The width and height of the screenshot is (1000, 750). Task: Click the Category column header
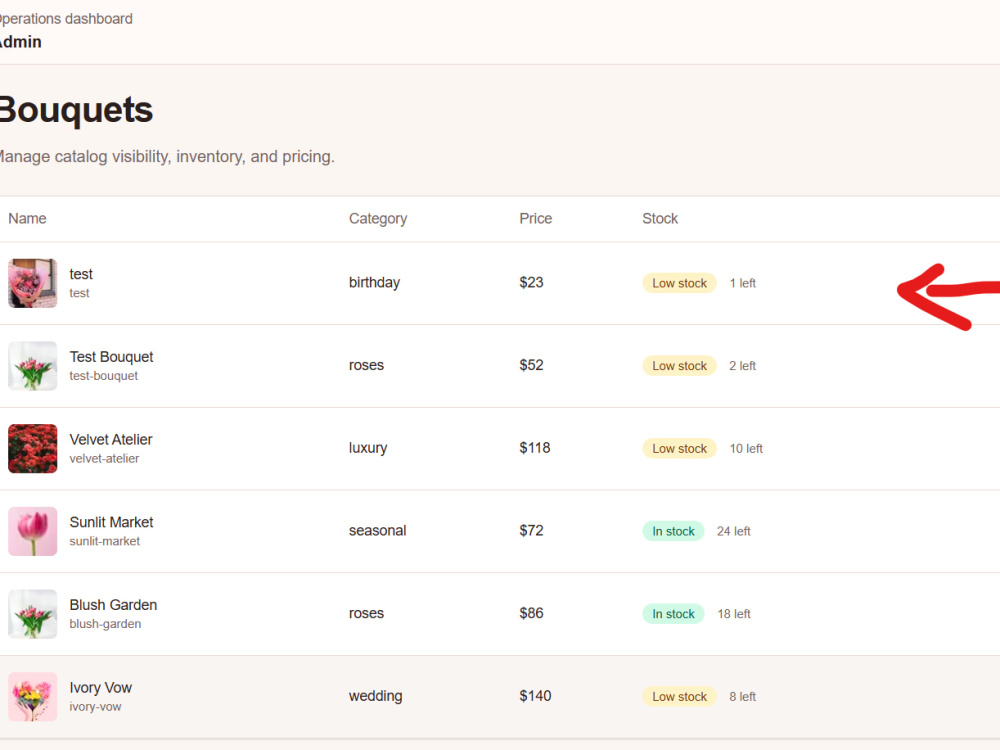(x=378, y=219)
